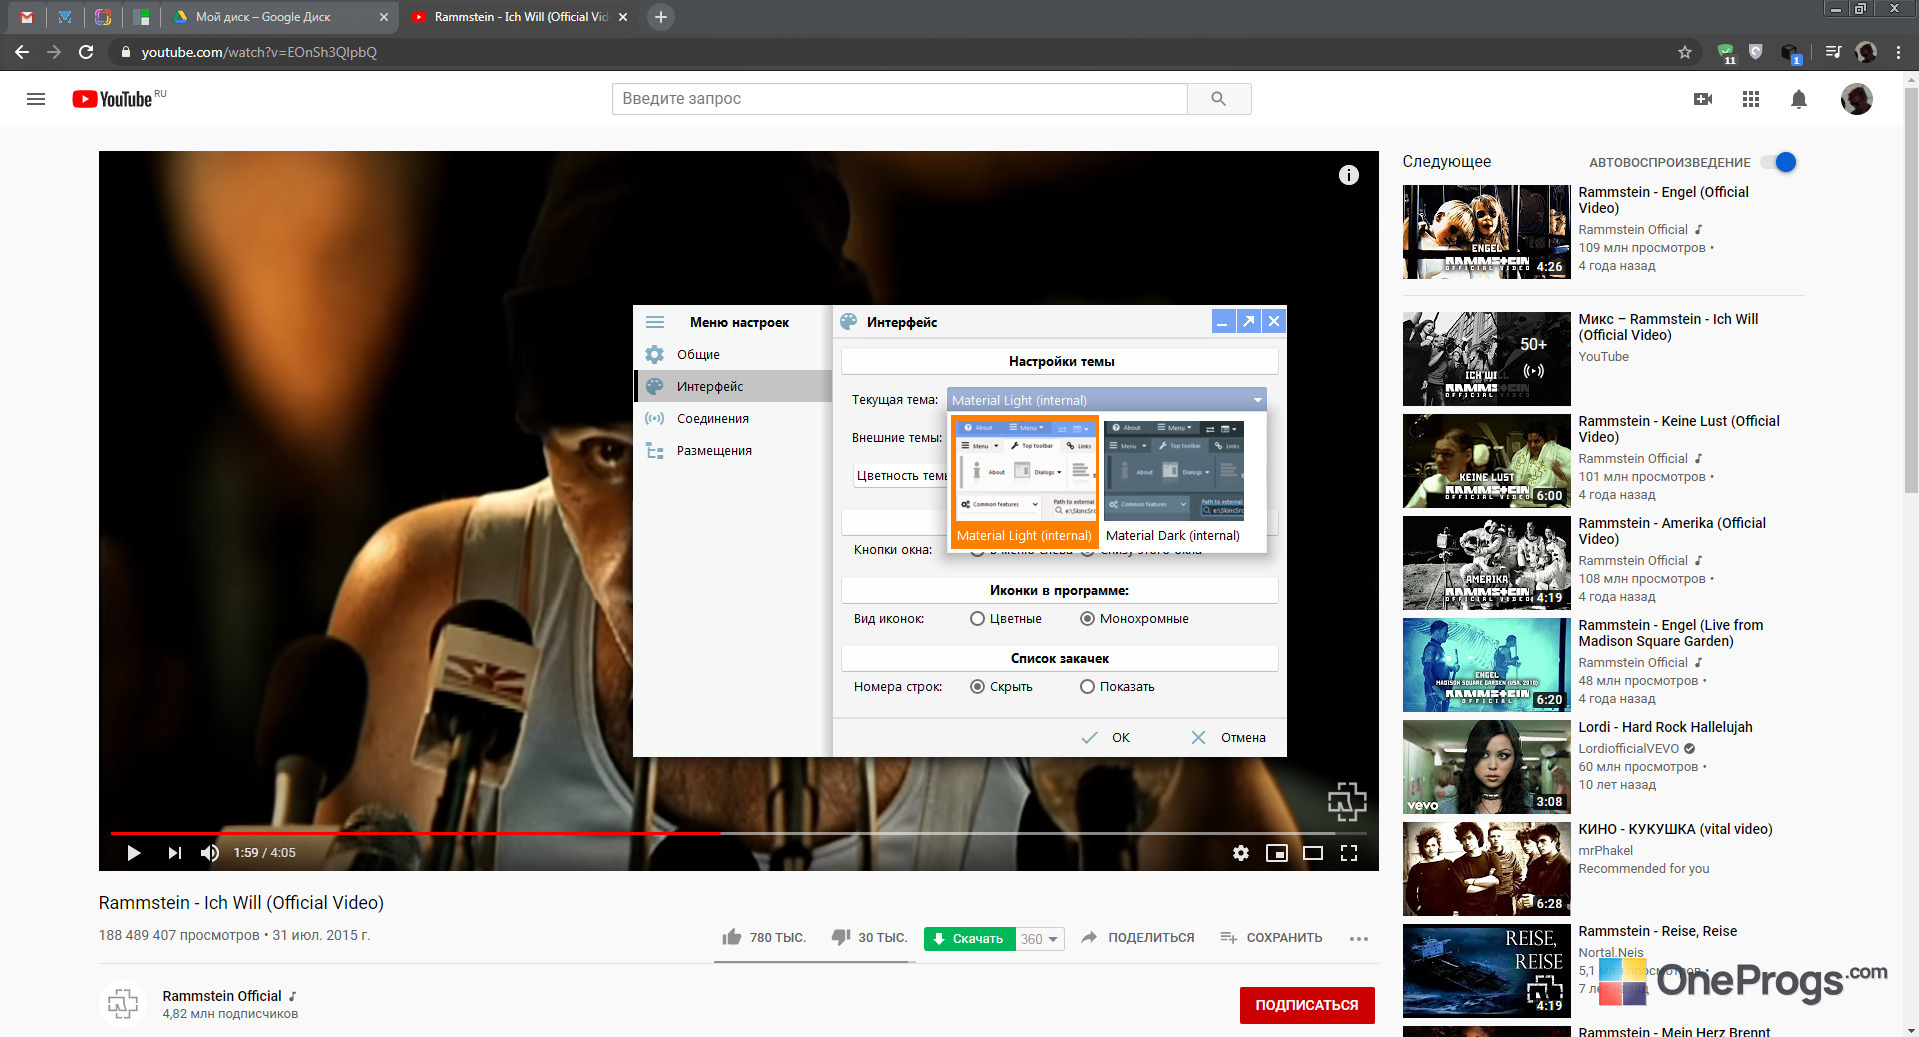Image resolution: width=1919 pixels, height=1037 pixels.
Task: Go back in browser history
Action: pyautogui.click(x=22, y=52)
